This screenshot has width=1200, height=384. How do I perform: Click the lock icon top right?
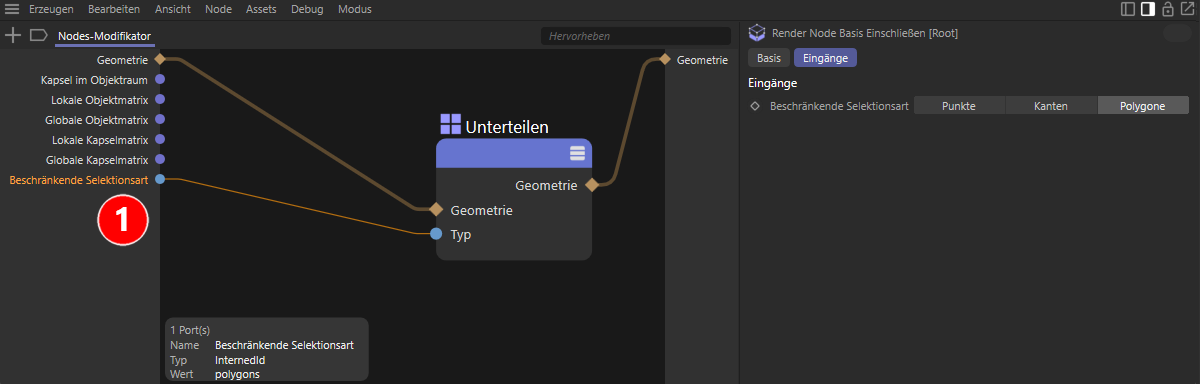click(x=1167, y=9)
